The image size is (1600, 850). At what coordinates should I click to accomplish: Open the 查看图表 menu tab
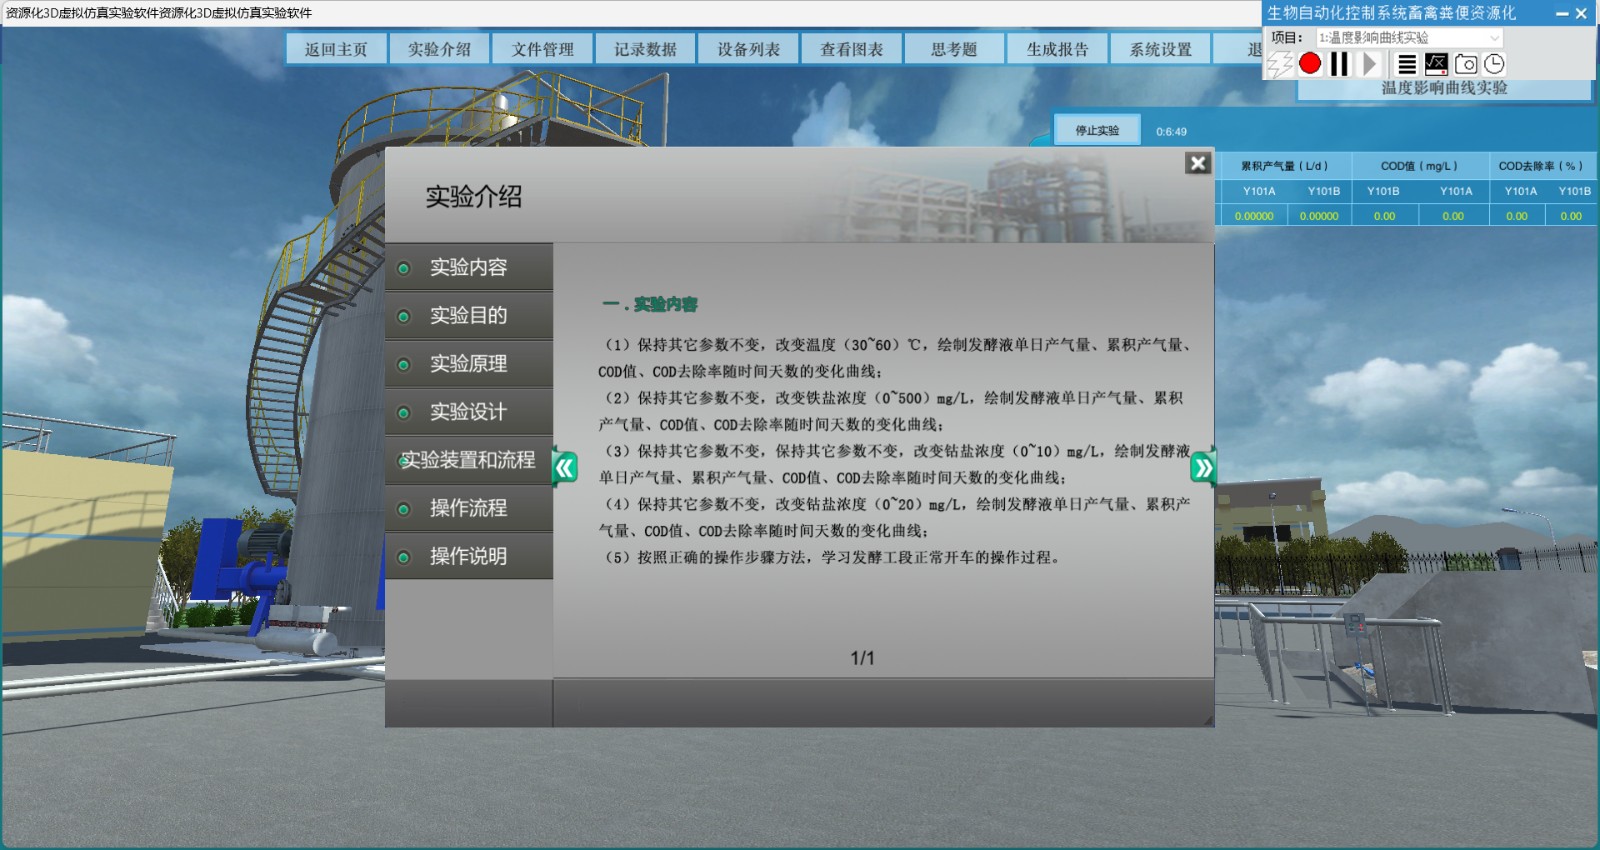click(851, 49)
